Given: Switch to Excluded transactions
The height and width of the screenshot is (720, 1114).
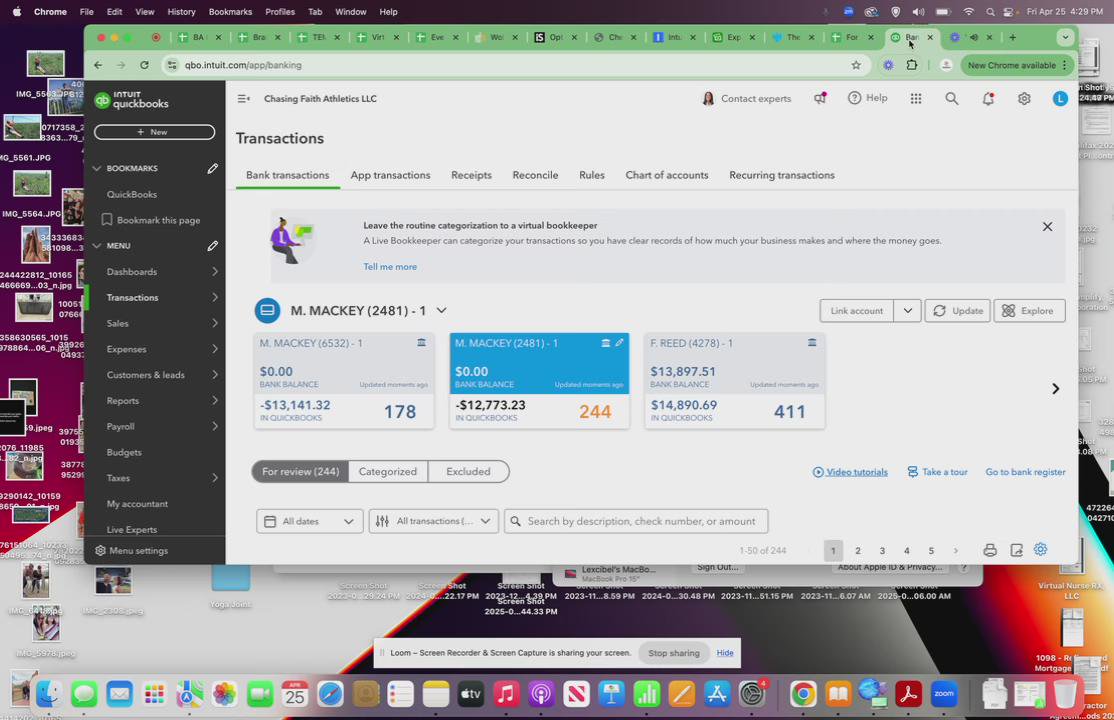Looking at the screenshot, I should [468, 472].
